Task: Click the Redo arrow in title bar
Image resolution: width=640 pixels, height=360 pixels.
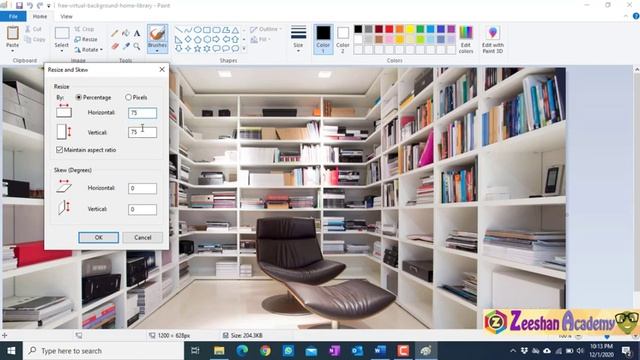Action: point(40,5)
